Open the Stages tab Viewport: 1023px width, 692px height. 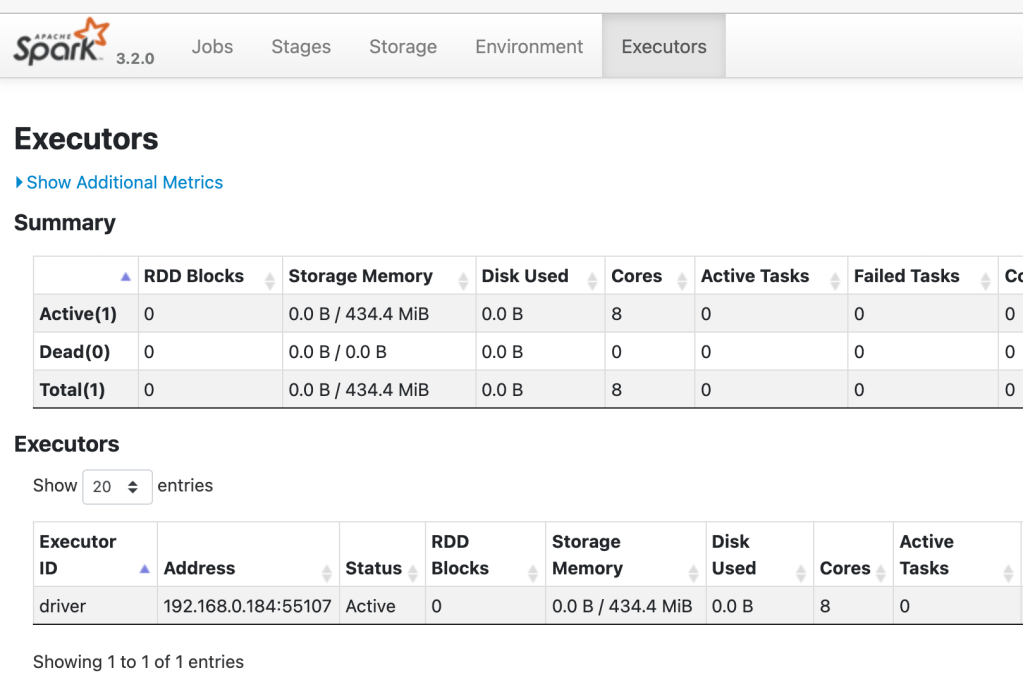click(301, 46)
